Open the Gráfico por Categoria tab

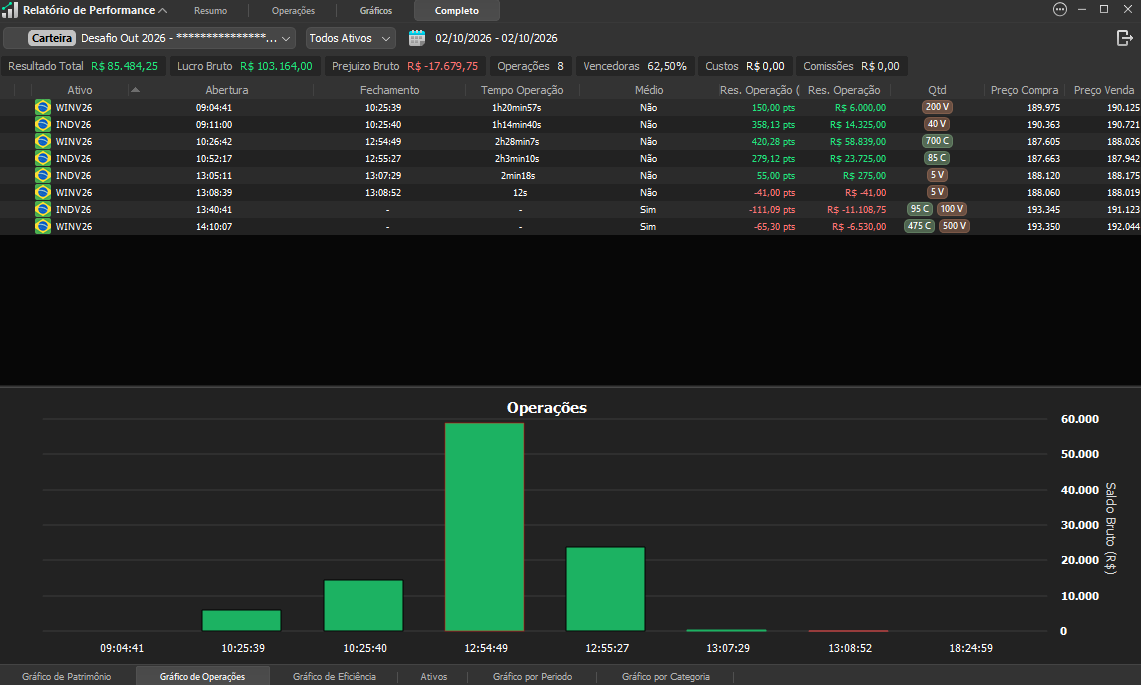click(666, 676)
